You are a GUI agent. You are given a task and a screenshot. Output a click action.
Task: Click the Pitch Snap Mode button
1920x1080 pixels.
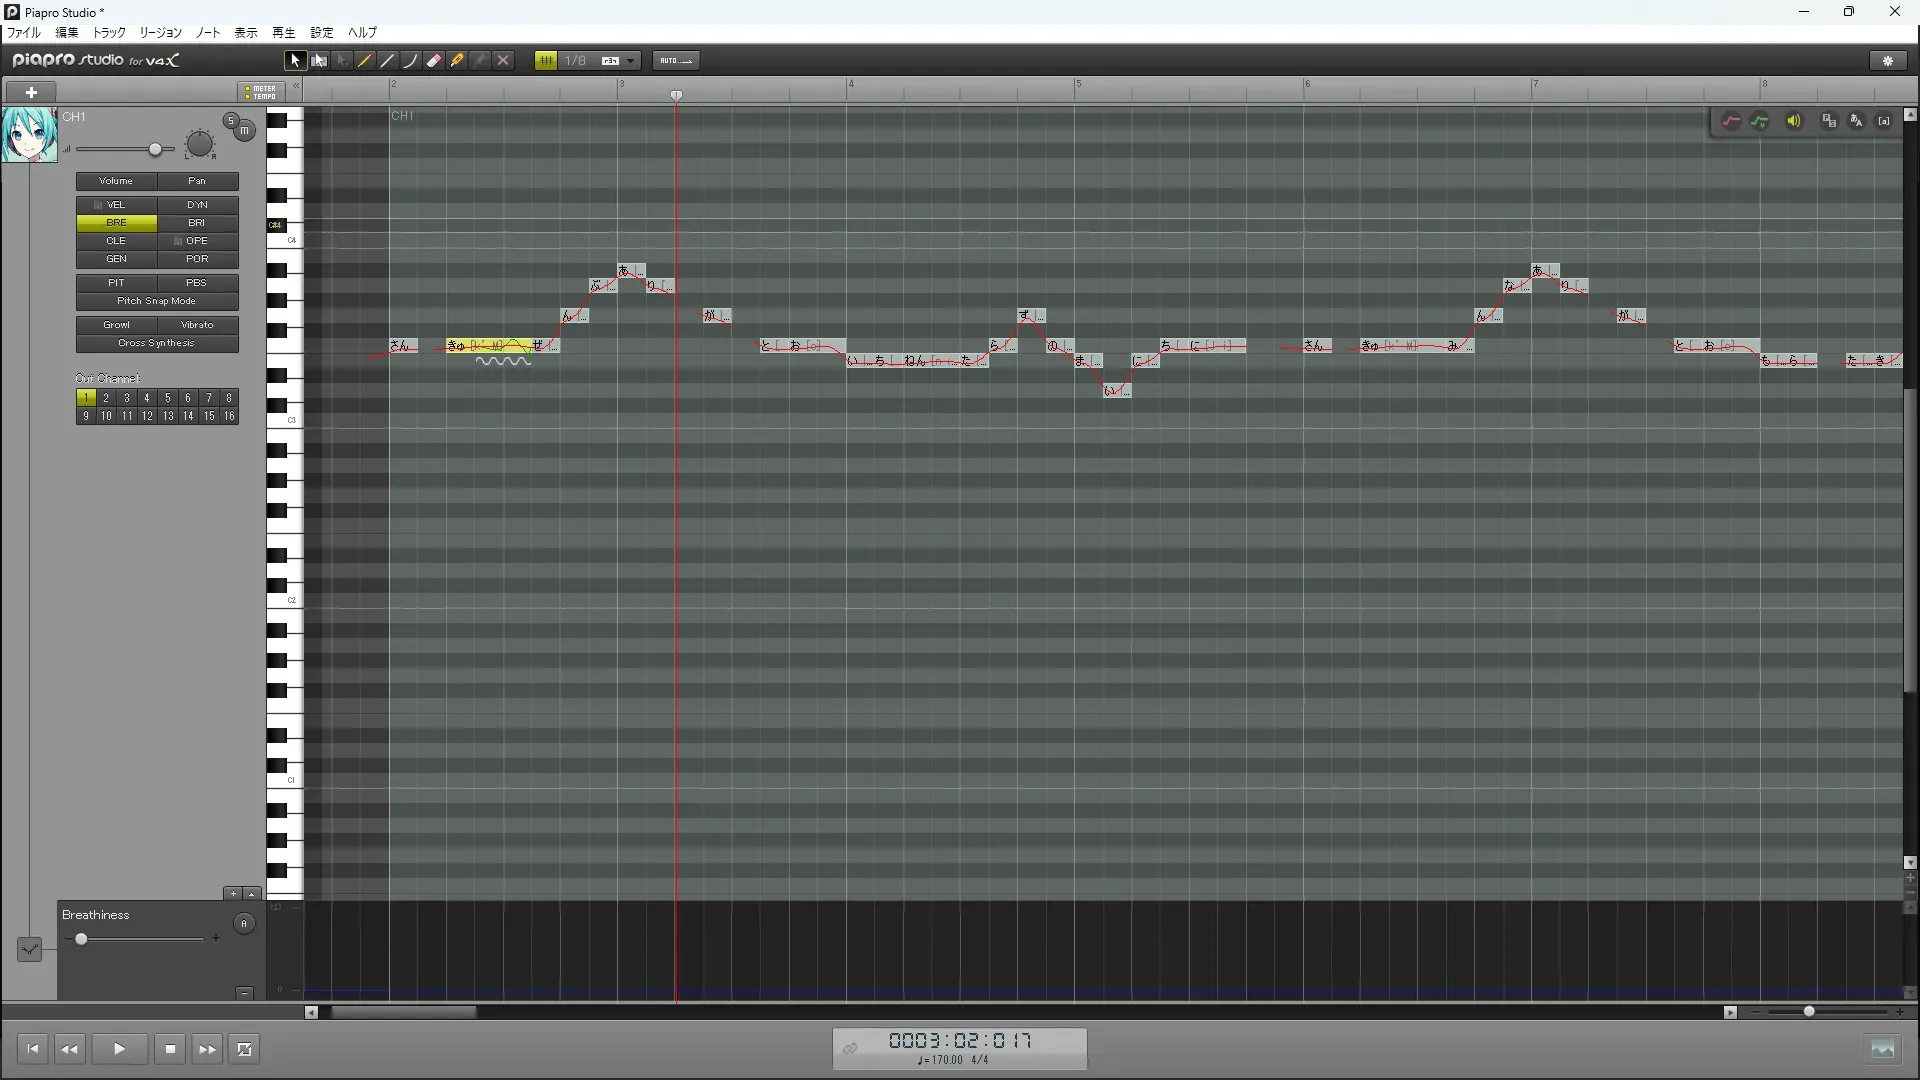[157, 301]
